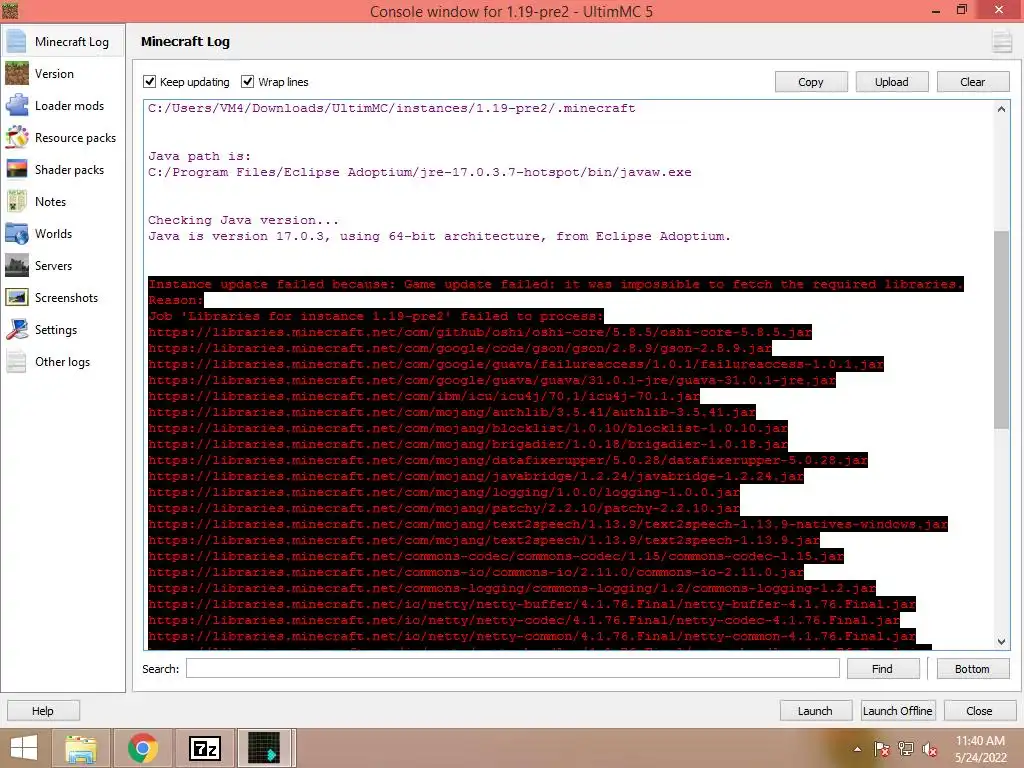Toggle the Keep updating checkbox
The image size is (1024, 768).
pyautogui.click(x=150, y=82)
